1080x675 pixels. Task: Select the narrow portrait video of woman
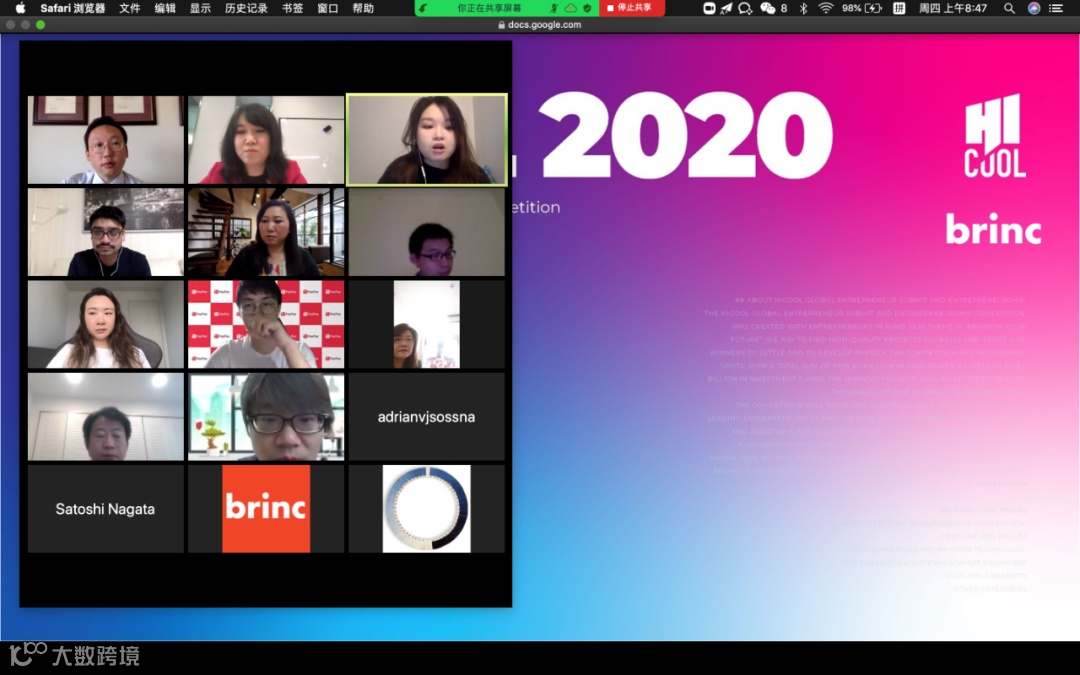[427, 324]
